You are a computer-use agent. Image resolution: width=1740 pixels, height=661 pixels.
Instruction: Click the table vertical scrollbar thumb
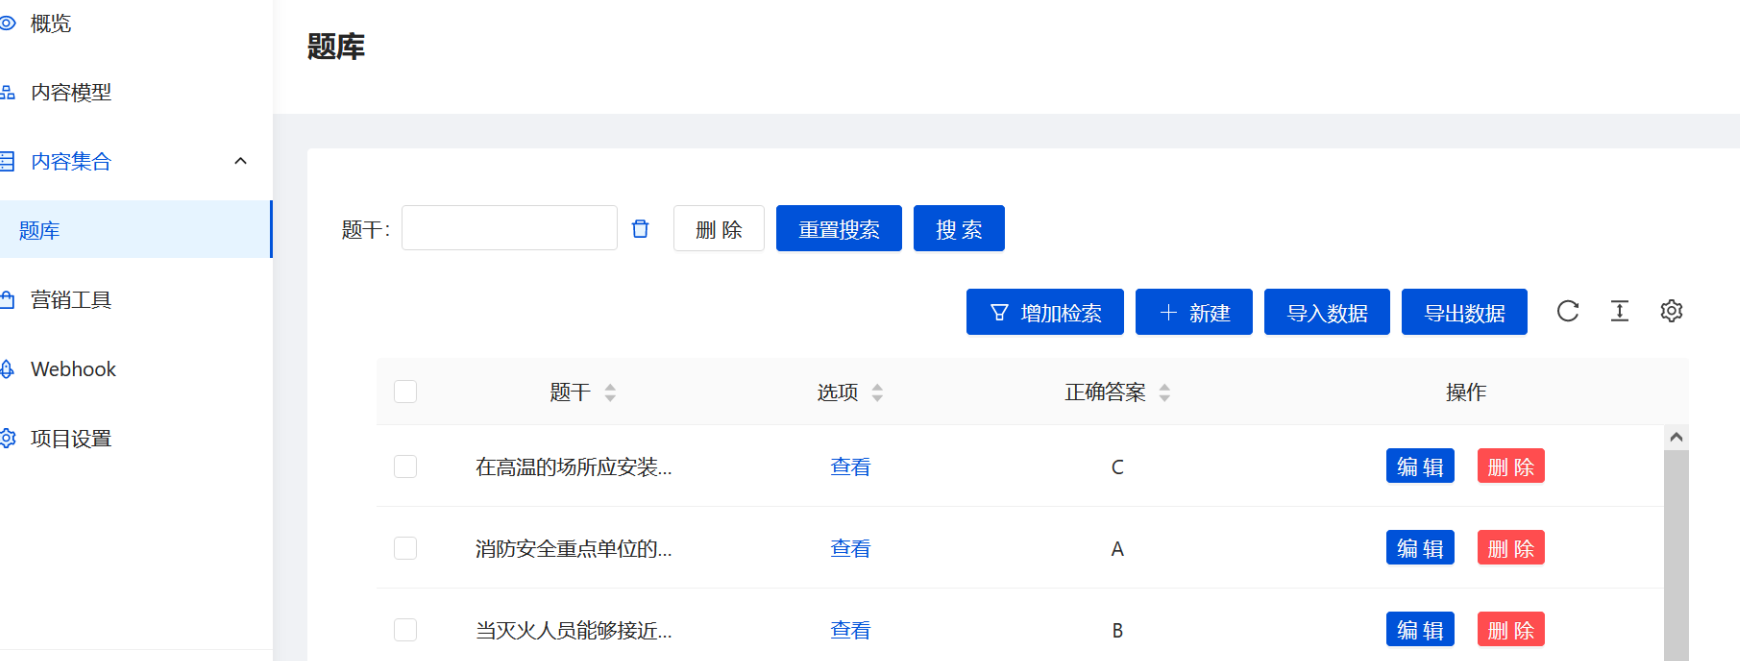coord(1676,555)
